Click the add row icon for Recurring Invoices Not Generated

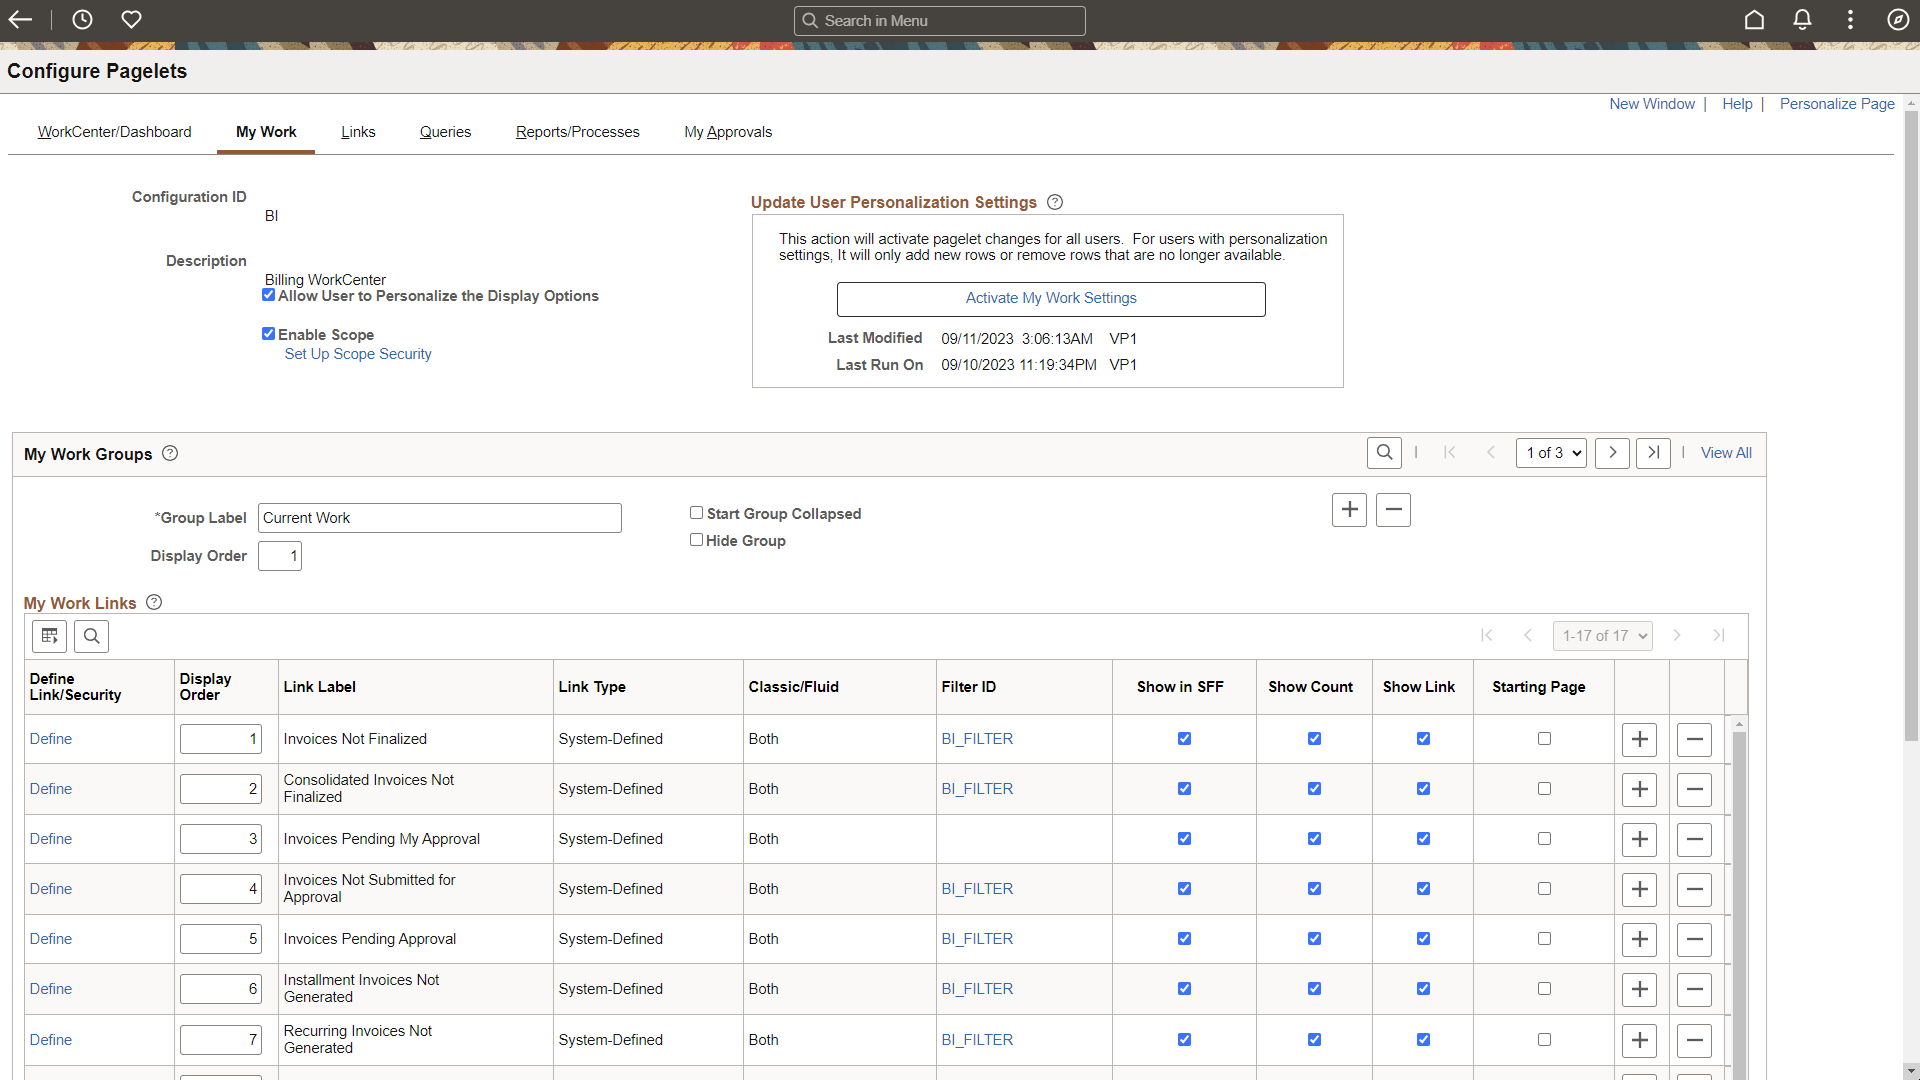1639,1040
